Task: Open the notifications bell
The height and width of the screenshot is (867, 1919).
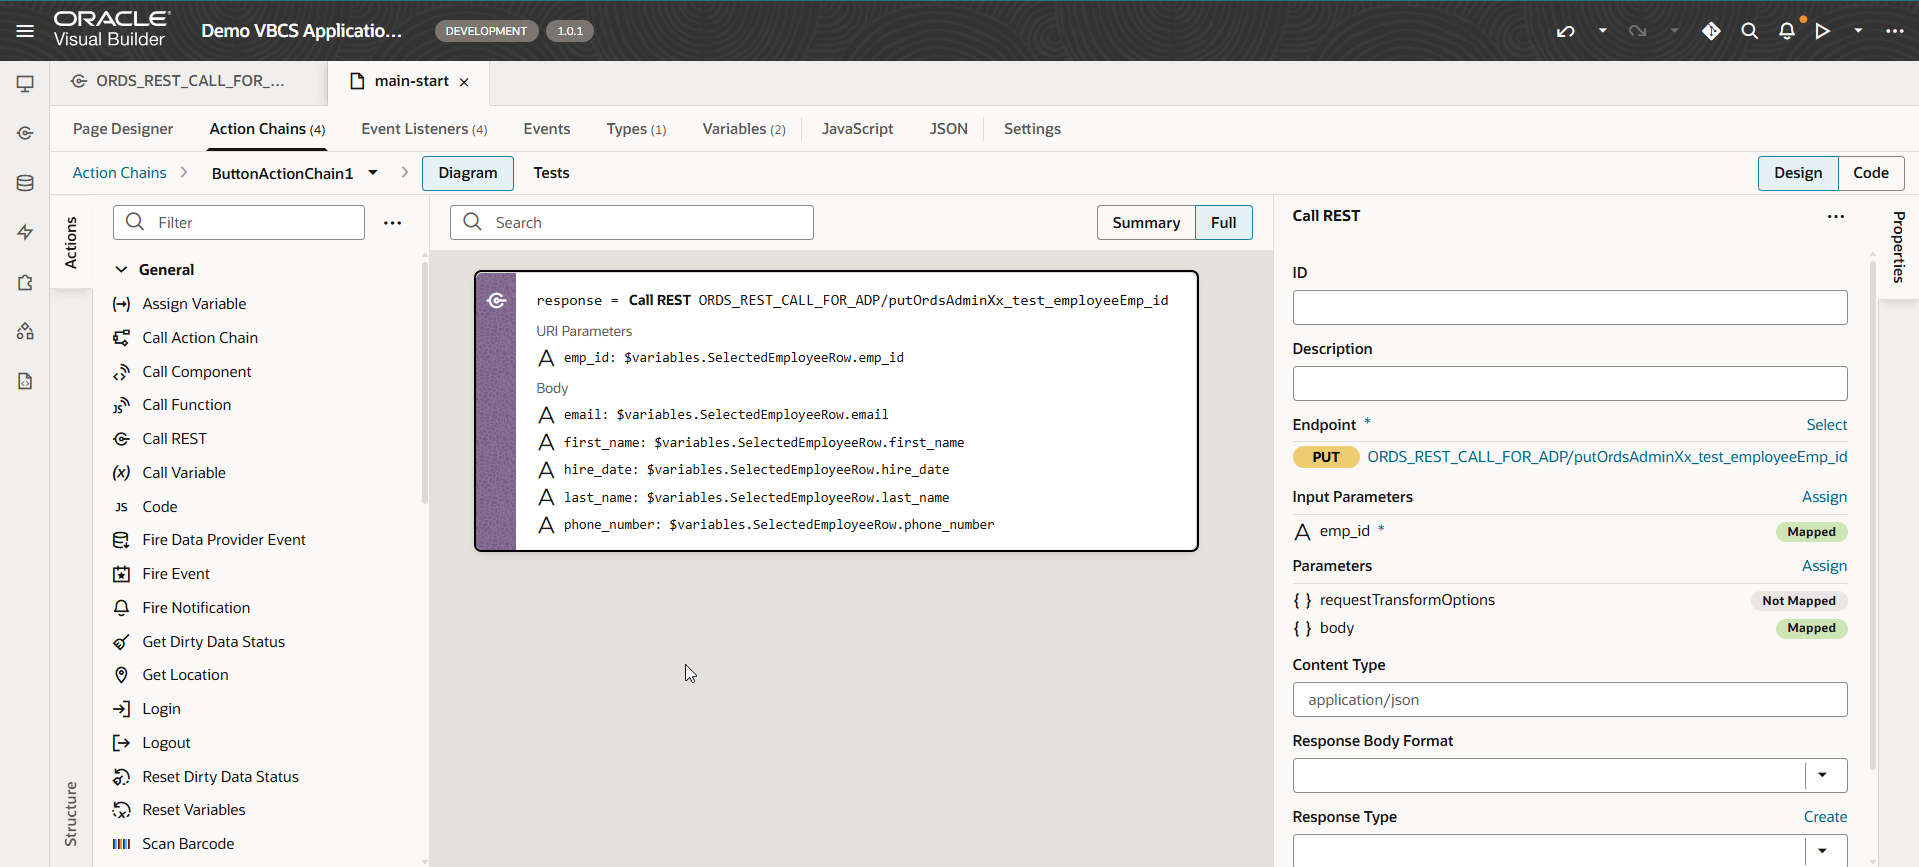Action: pyautogui.click(x=1787, y=31)
